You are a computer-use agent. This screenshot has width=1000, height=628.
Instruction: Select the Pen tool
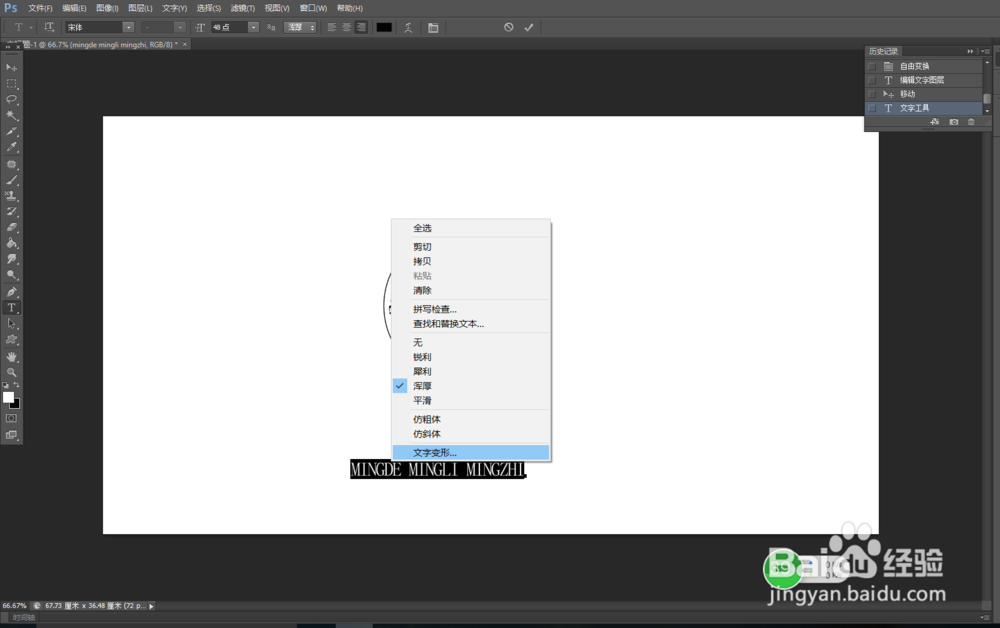point(11,292)
